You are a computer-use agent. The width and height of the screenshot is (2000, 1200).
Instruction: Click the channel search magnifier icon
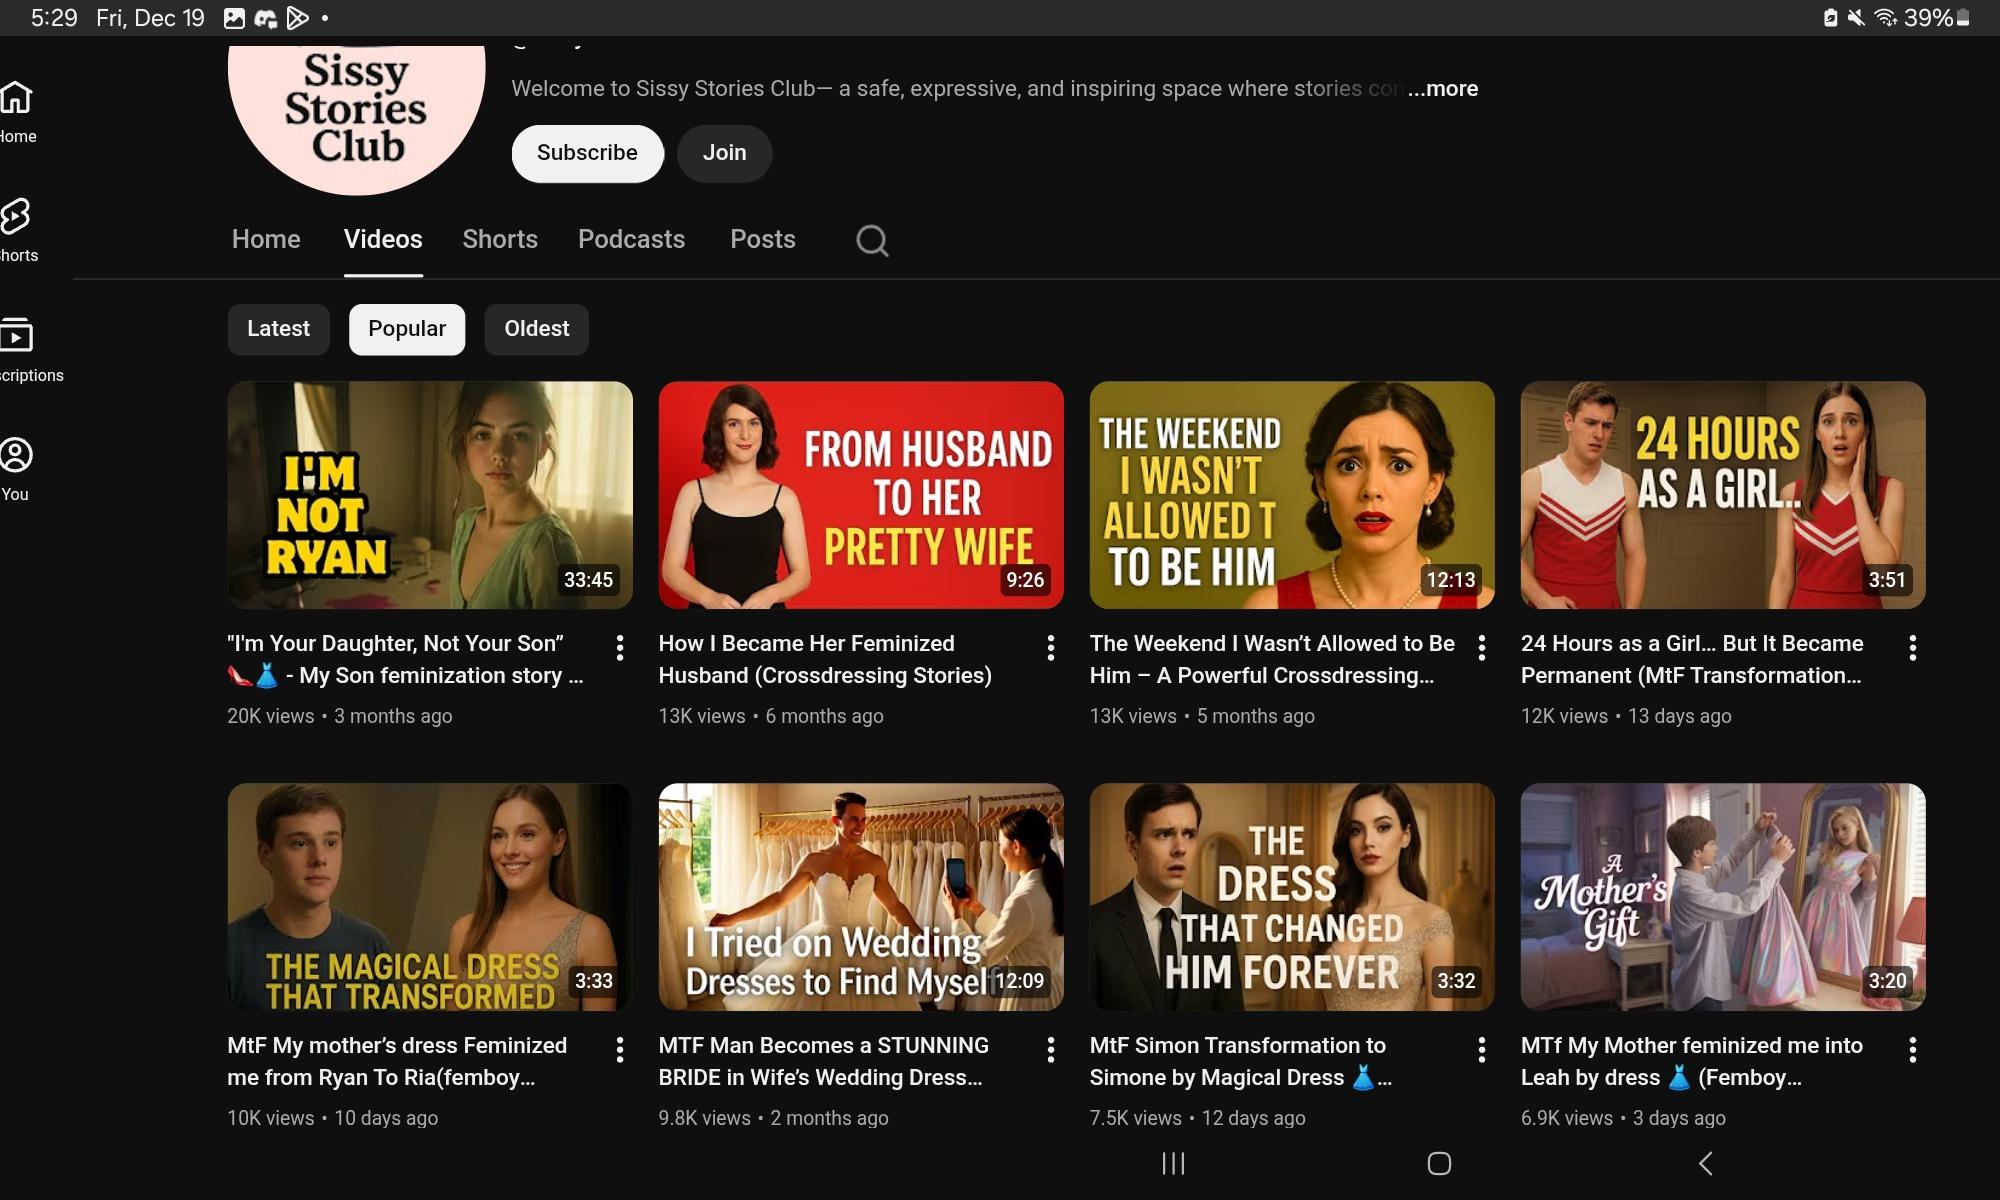[x=872, y=240]
